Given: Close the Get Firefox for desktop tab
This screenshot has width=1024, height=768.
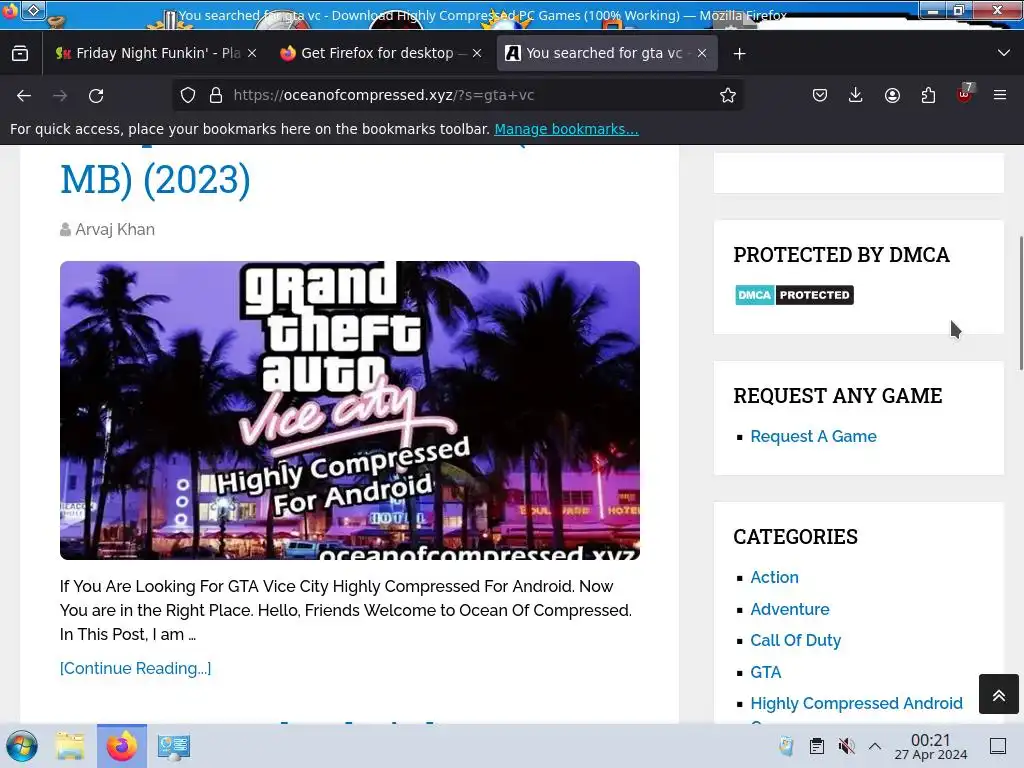Looking at the screenshot, I should click(x=477, y=54).
